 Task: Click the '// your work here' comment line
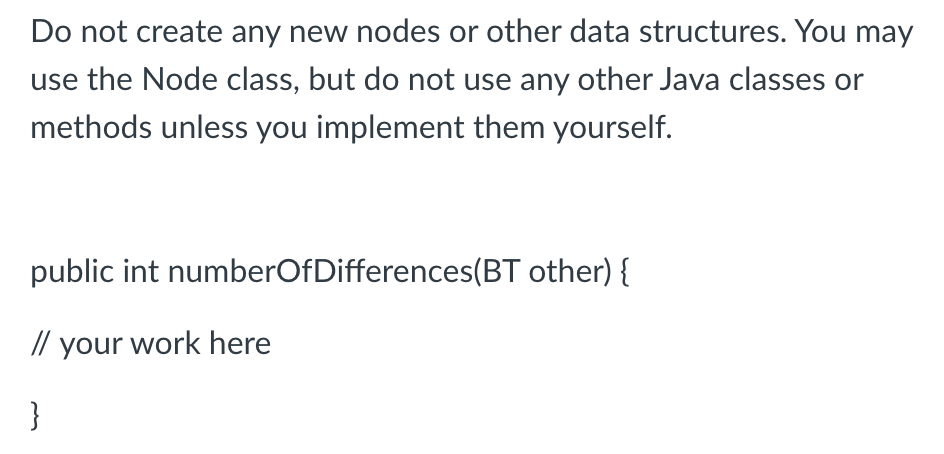click(x=151, y=344)
